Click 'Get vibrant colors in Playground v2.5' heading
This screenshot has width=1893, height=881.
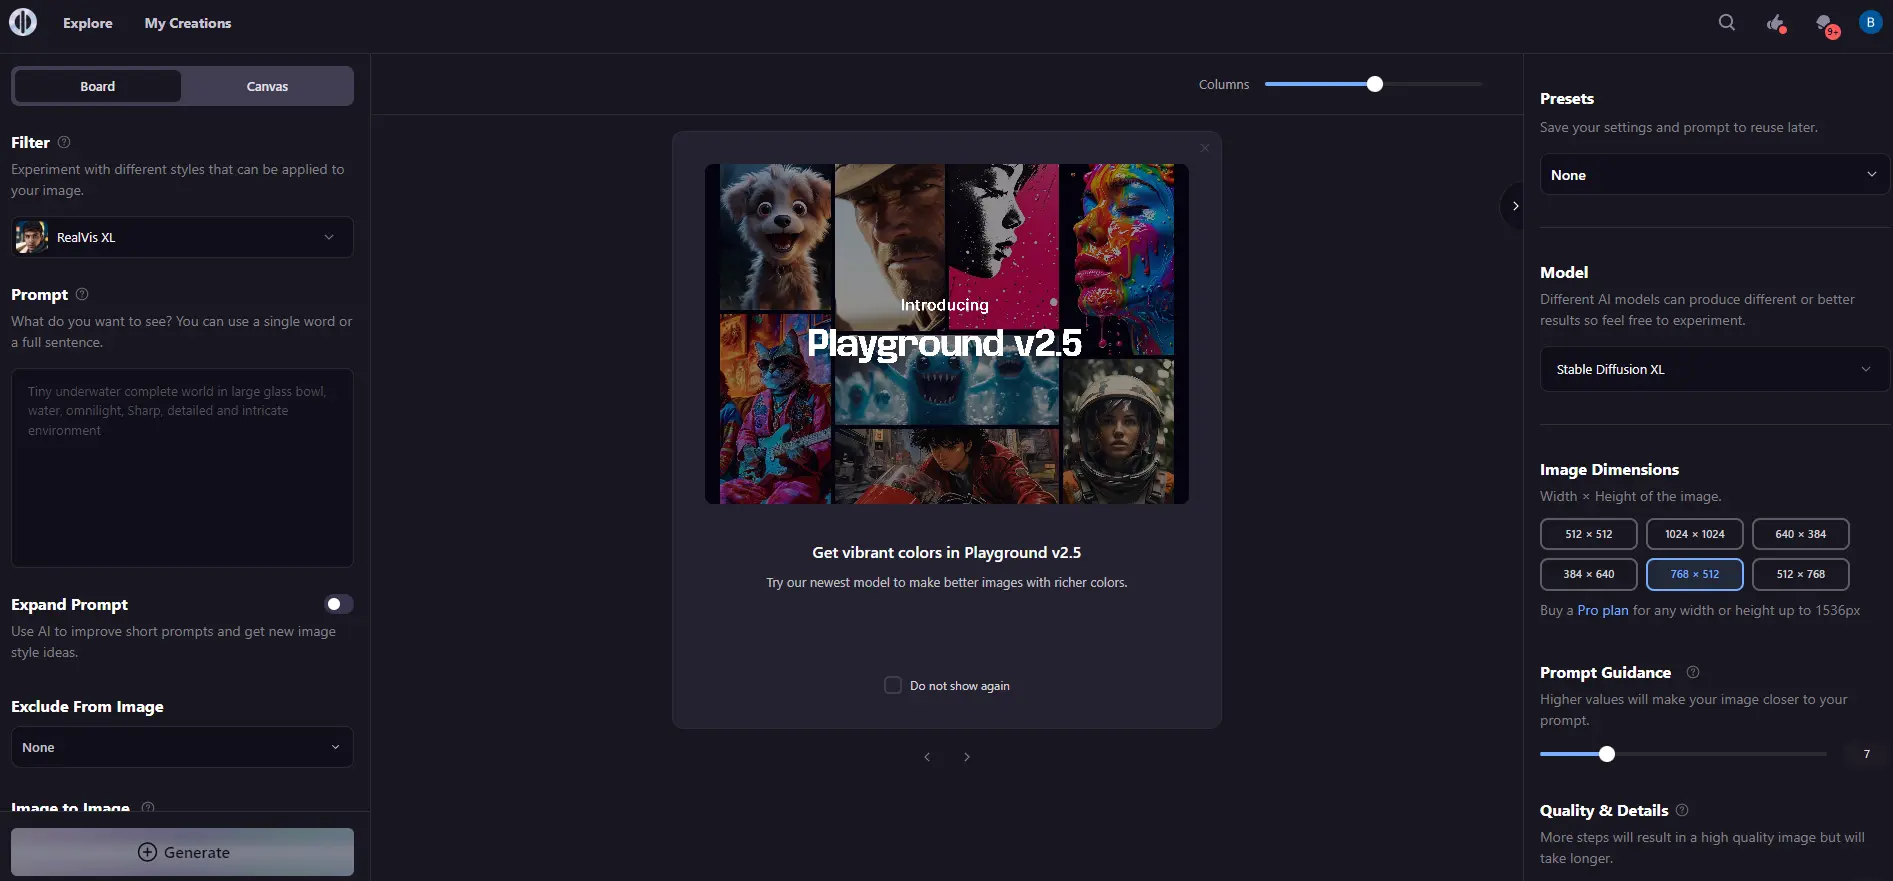(x=946, y=552)
